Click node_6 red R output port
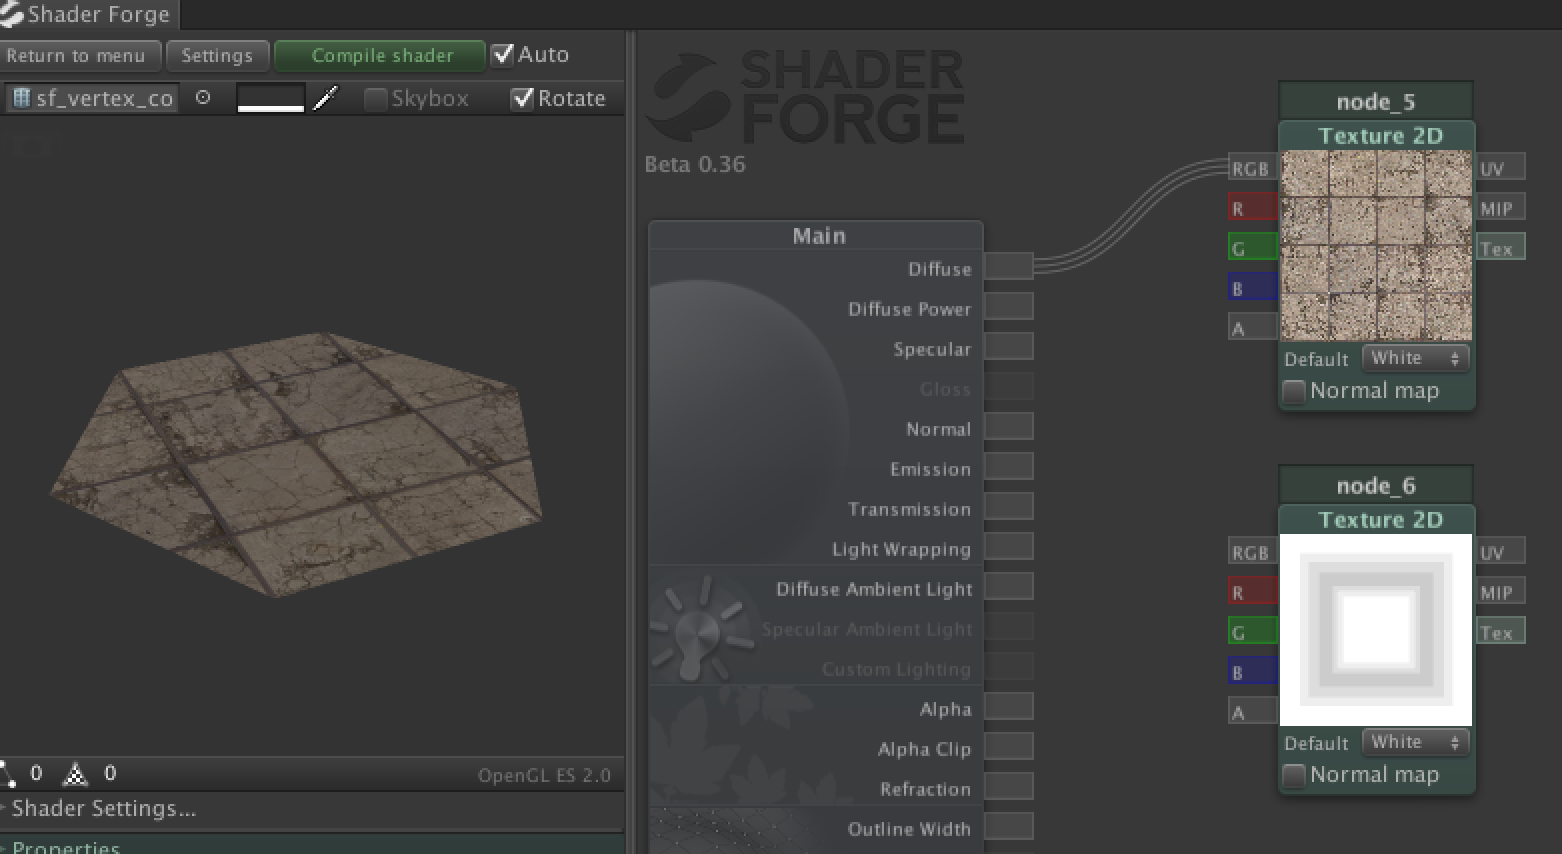Screen dimensions: 1562x854 point(1253,592)
